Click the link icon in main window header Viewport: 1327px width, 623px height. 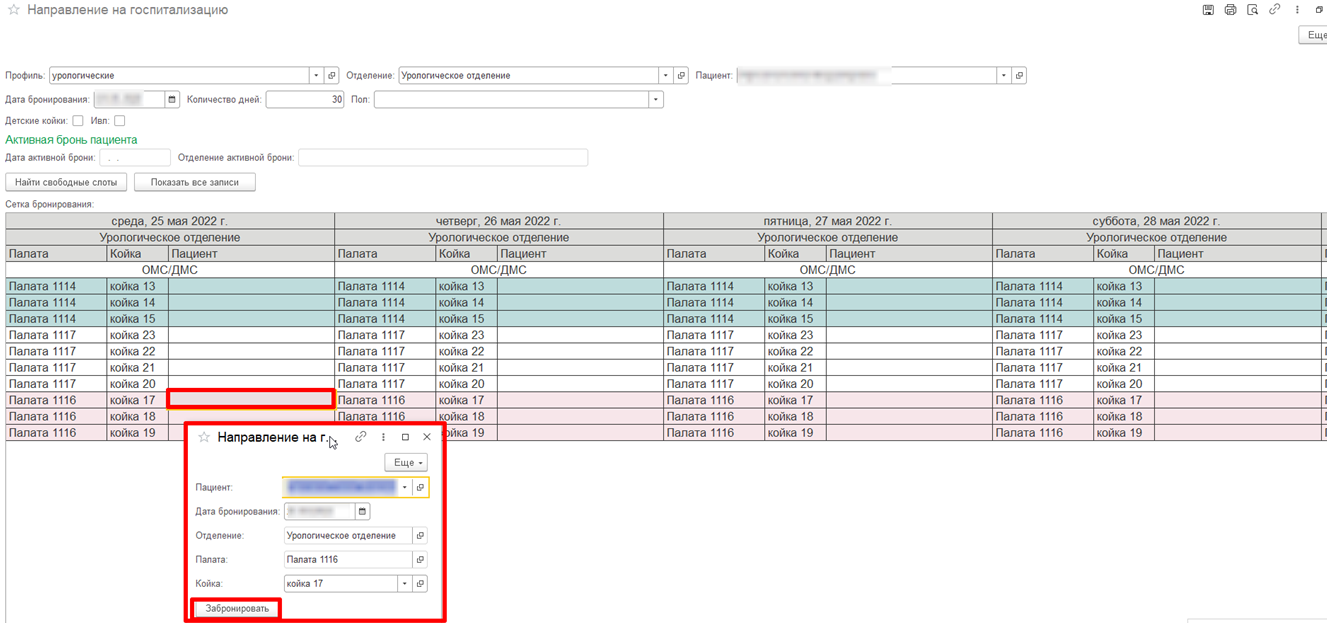1274,10
